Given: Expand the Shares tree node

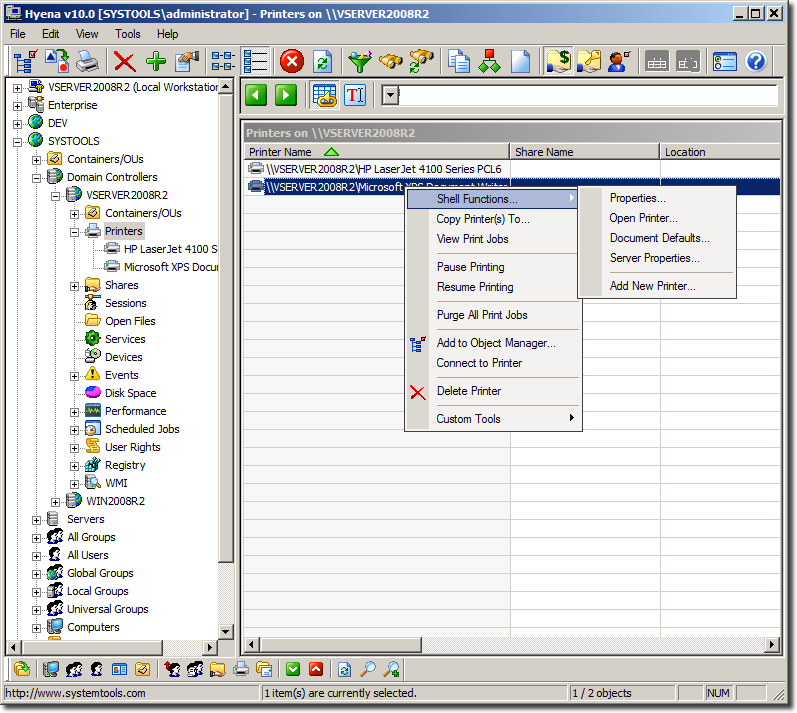Looking at the screenshot, I should (75, 286).
